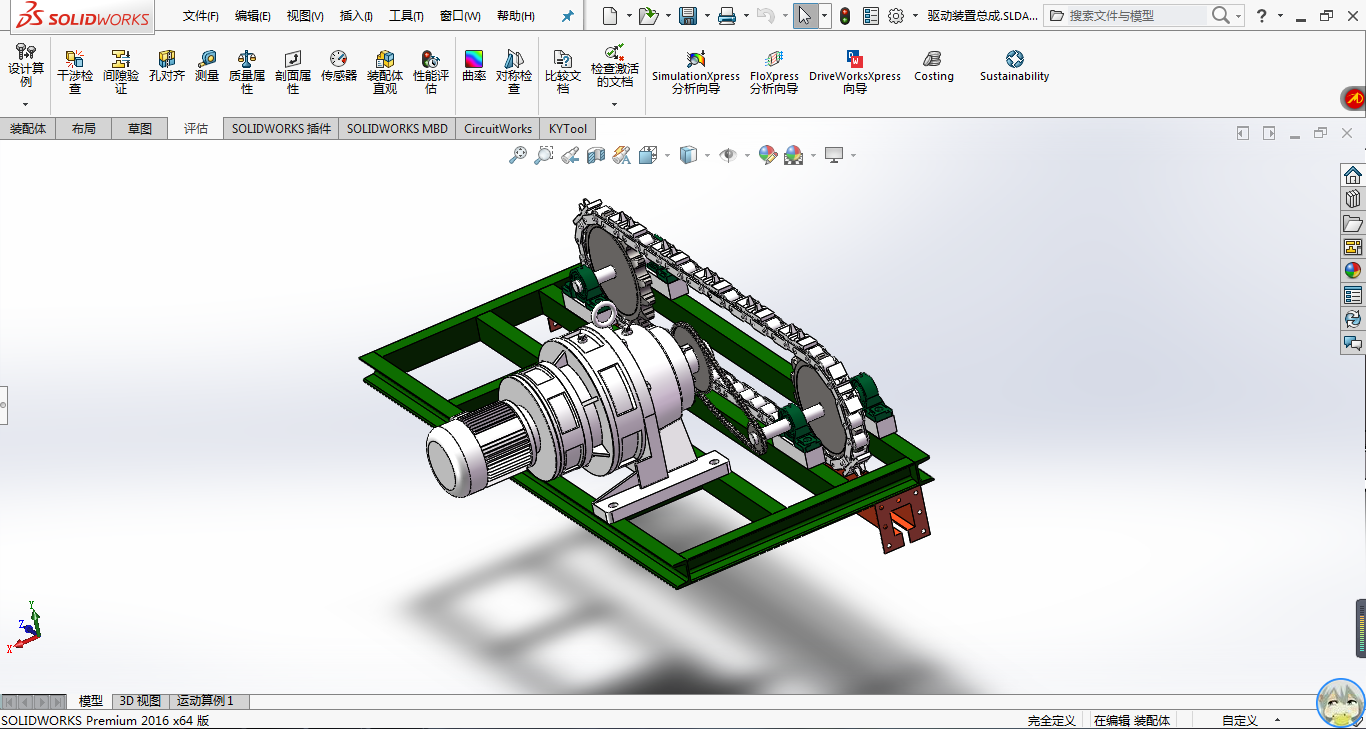The height and width of the screenshot is (729, 1366).
Task: Open the 编辑(E) menu
Action: click(253, 16)
